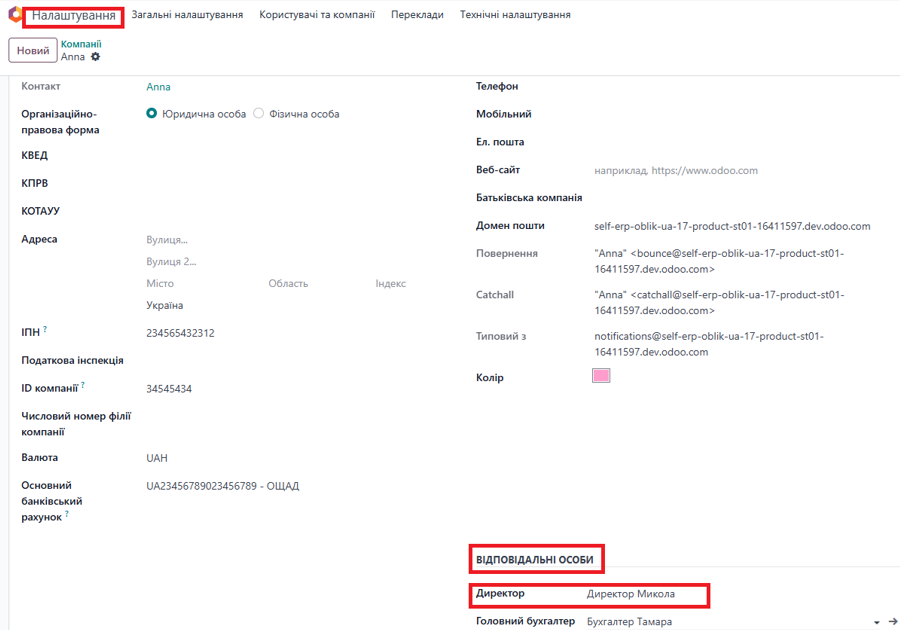Select the Фізична особа radio button
The width and height of the screenshot is (900, 630).
click(259, 114)
